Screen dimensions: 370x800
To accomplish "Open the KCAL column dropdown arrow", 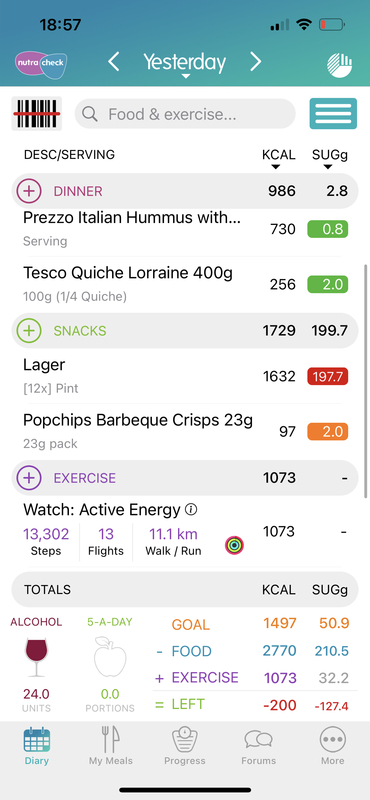I will pos(276,167).
